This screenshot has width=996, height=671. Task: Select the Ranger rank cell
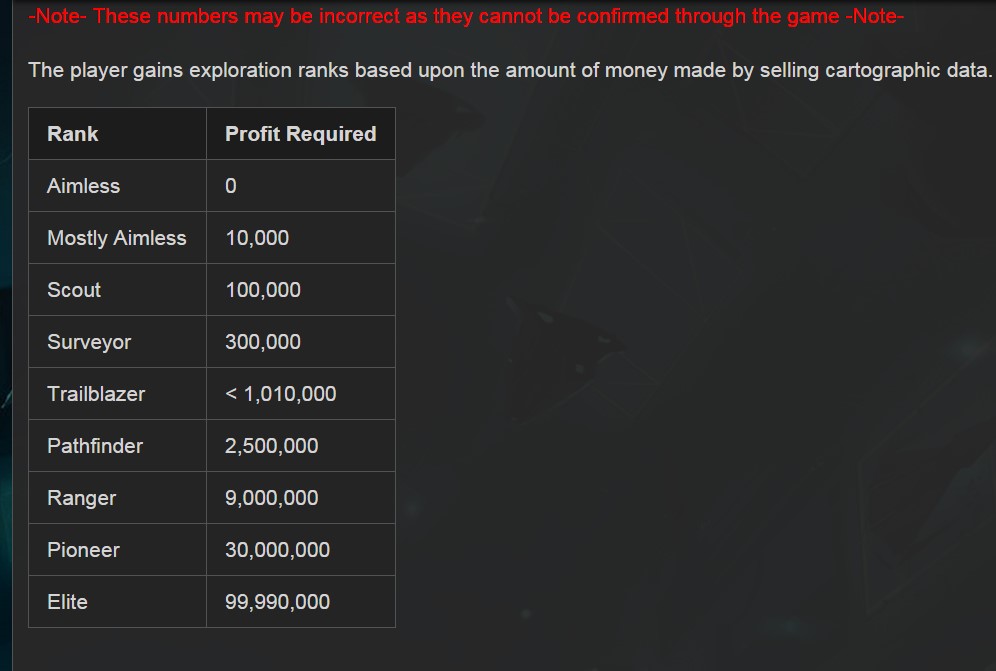[118, 498]
